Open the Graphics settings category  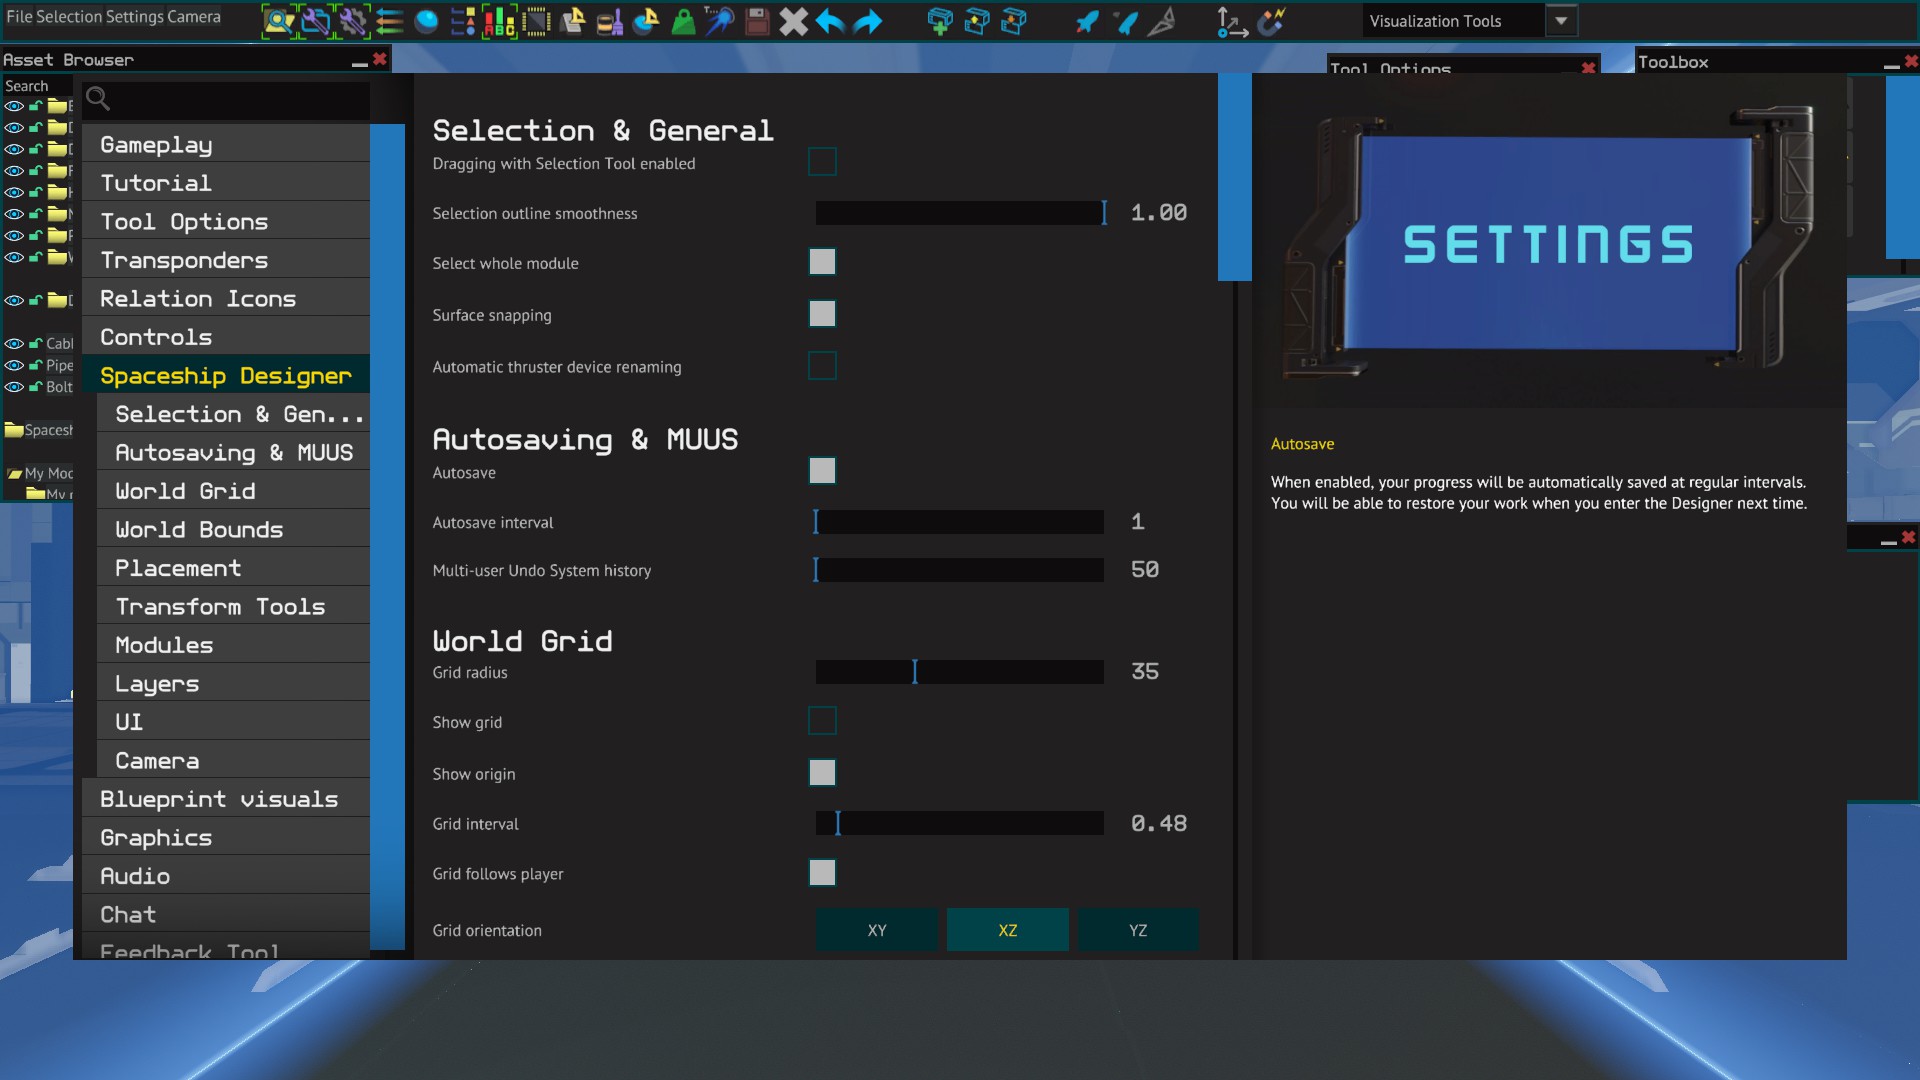click(x=156, y=838)
